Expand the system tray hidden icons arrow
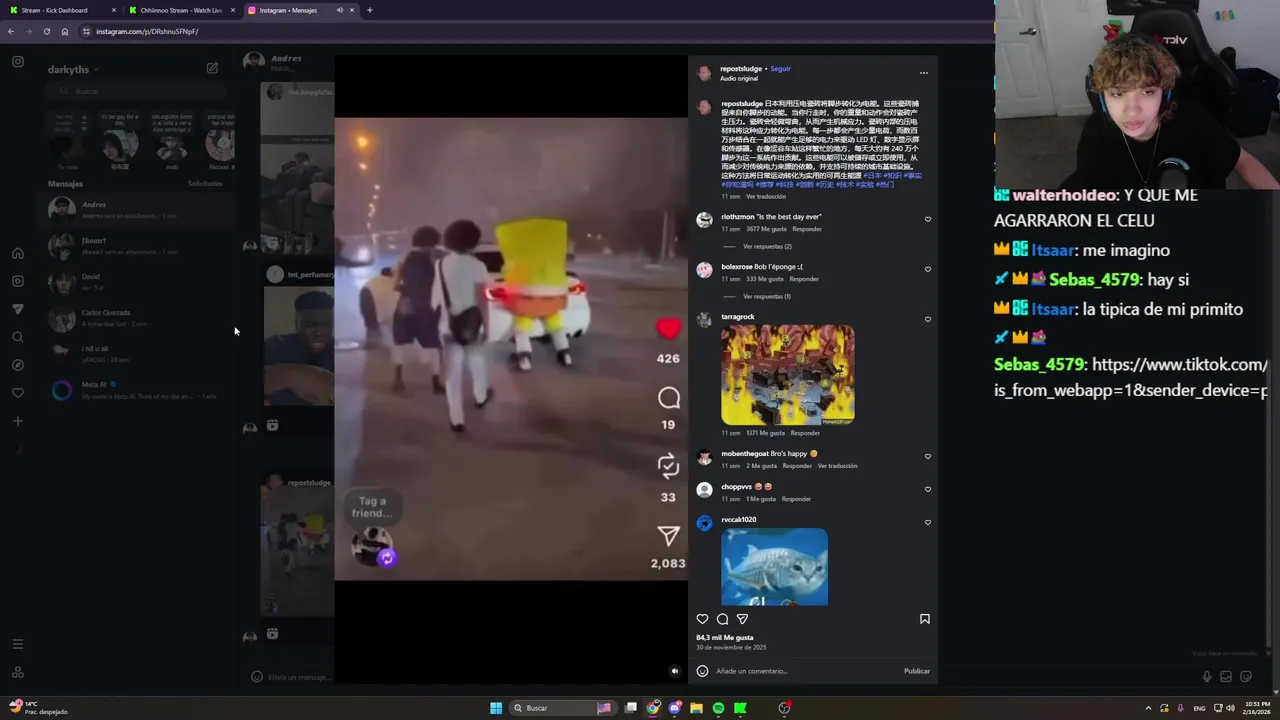This screenshot has width=1280, height=720. (x=1148, y=708)
